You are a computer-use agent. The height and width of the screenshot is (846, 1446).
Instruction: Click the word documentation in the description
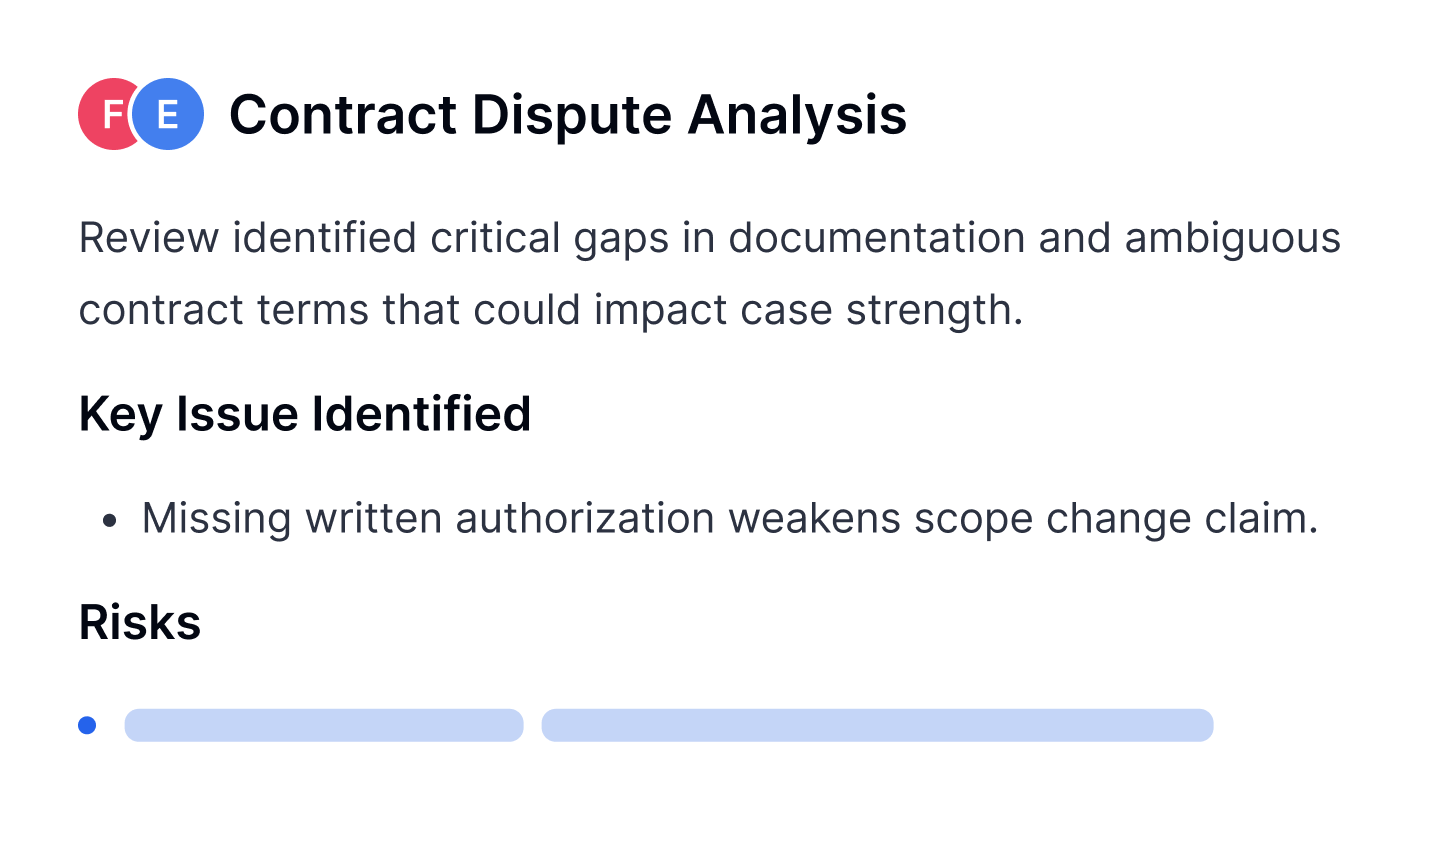point(876,238)
